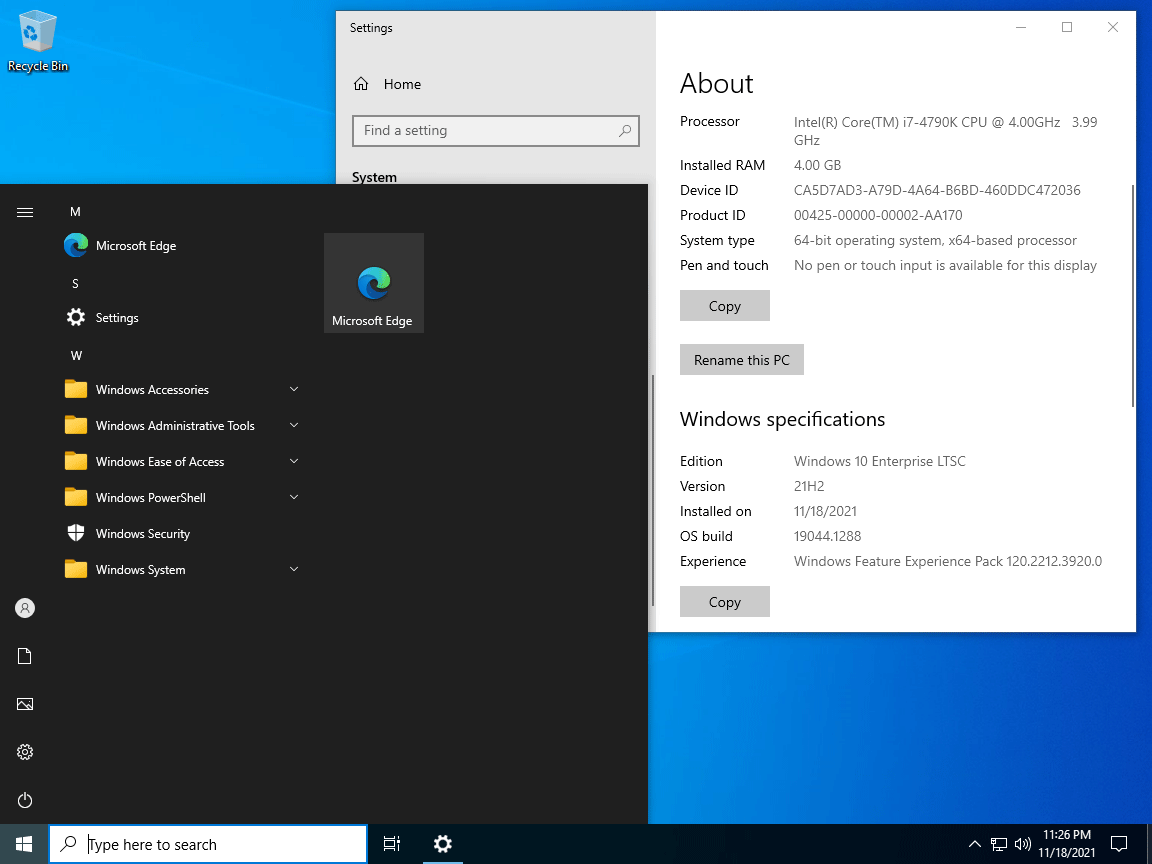1152x864 pixels.
Task: Click the Rename this PC button
Action: coord(741,360)
